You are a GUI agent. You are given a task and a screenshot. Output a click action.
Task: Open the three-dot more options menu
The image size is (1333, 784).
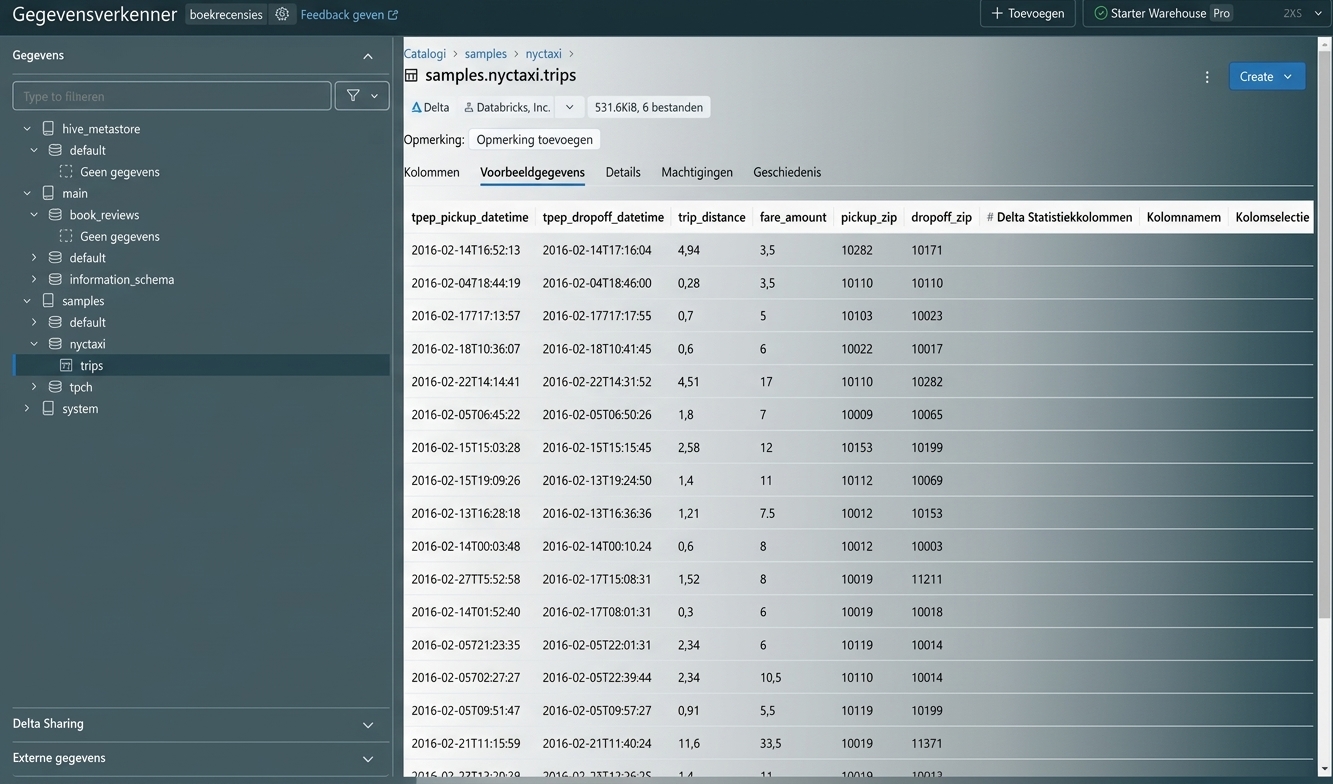click(1207, 77)
